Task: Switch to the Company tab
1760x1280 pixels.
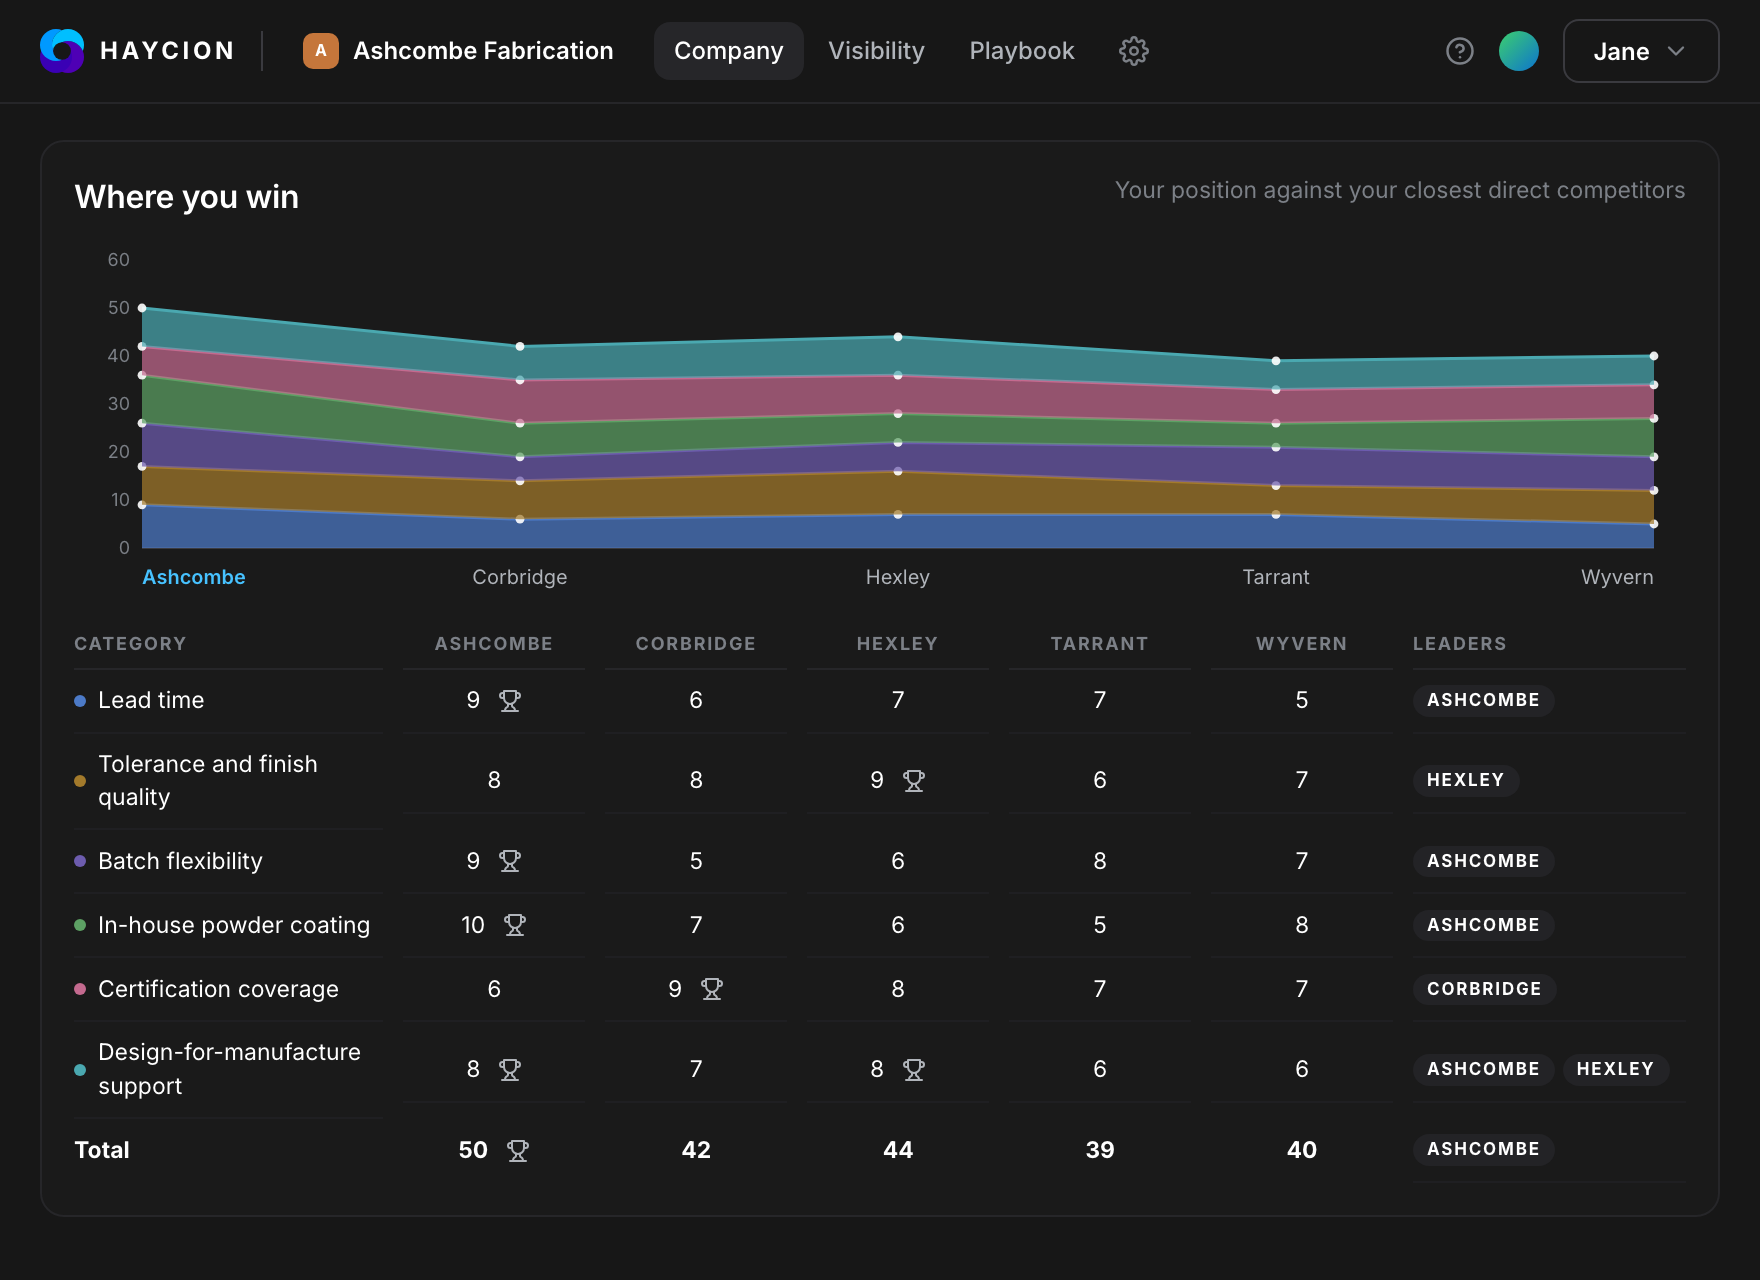Action: point(728,51)
